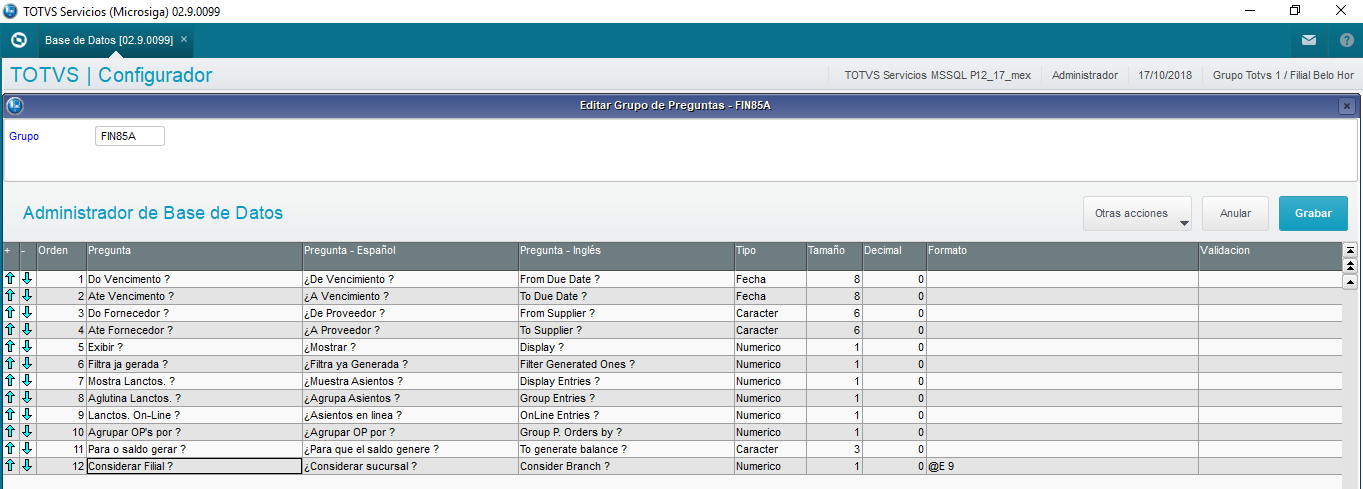Move 'Lanctos. On-Line ?' row up
The width and height of the screenshot is (1363, 489).
pyautogui.click(x=10, y=415)
